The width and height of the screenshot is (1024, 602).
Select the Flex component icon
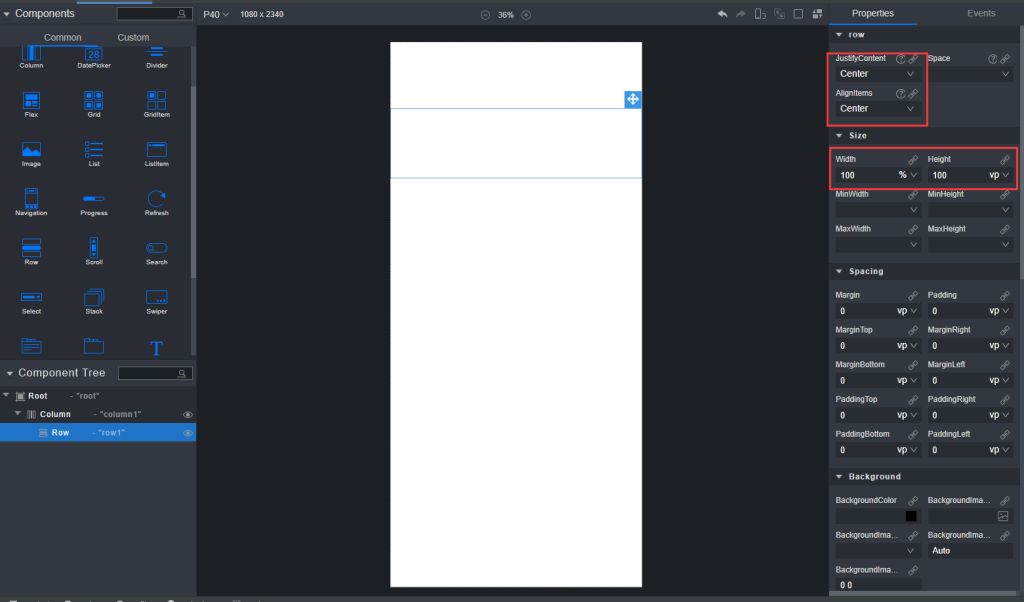[31, 101]
